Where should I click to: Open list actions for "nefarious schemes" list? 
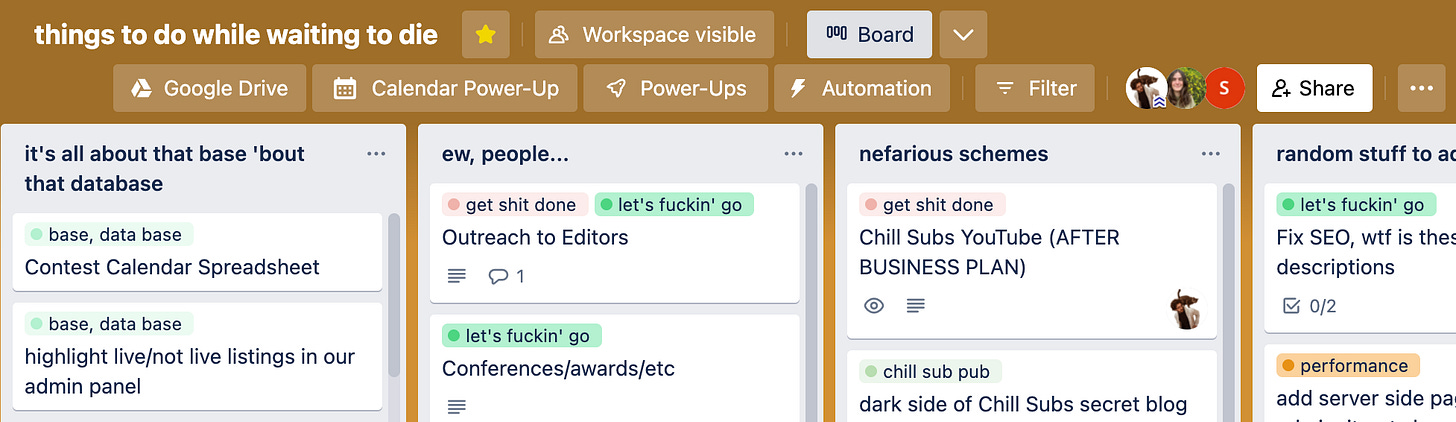coord(1210,154)
